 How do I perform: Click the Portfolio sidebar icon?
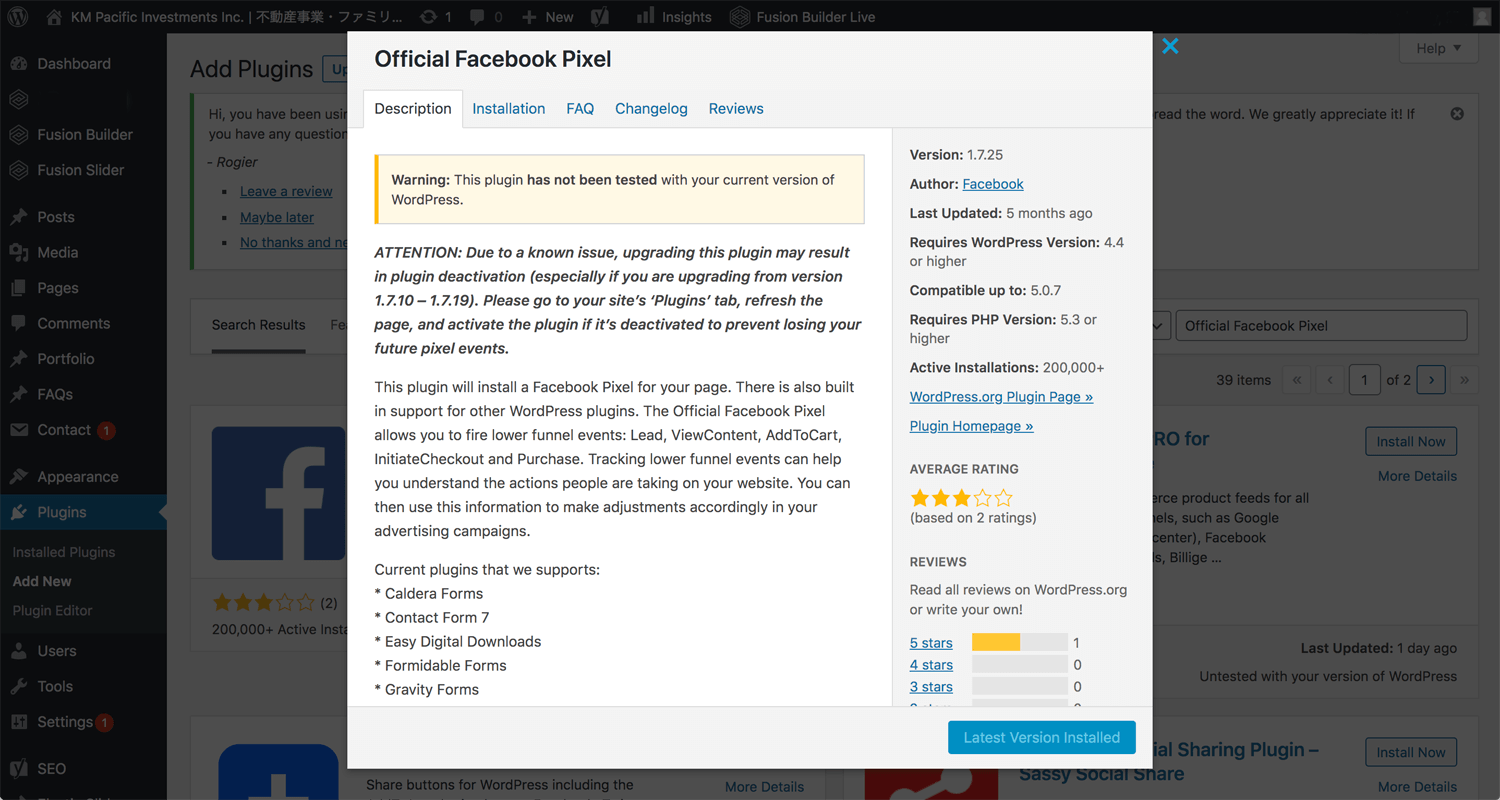pyautogui.click(x=19, y=359)
